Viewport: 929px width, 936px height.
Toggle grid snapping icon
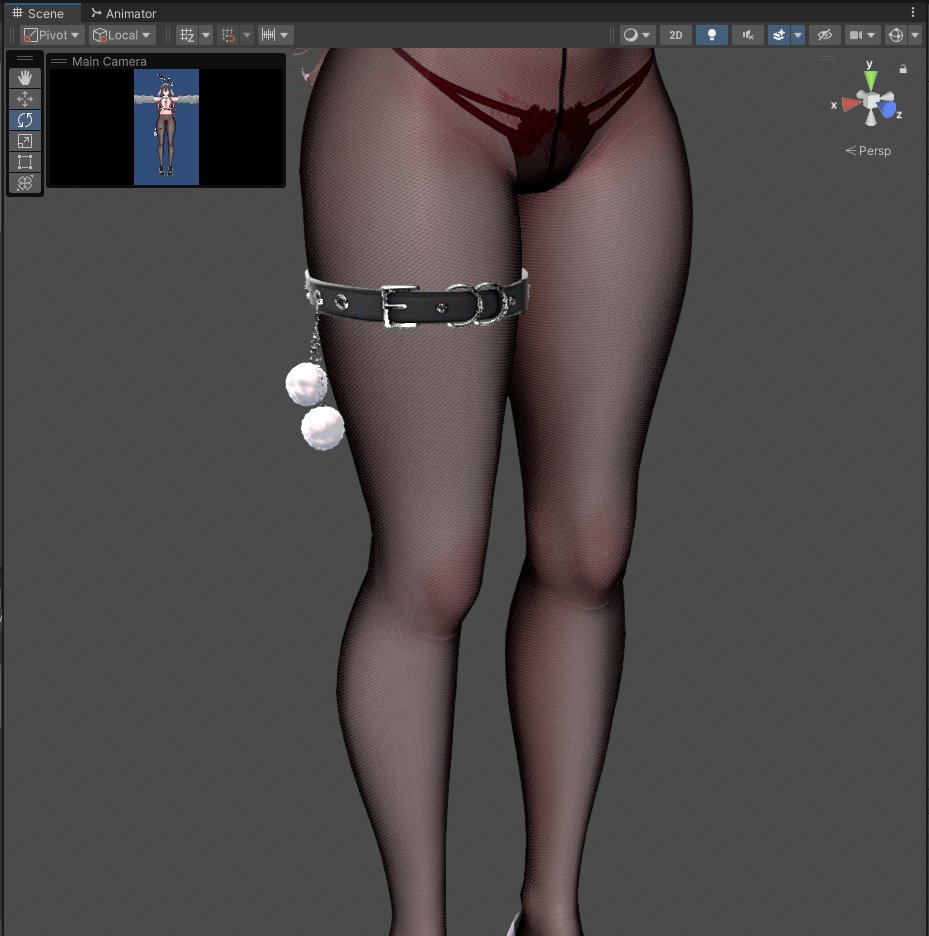tap(228, 35)
